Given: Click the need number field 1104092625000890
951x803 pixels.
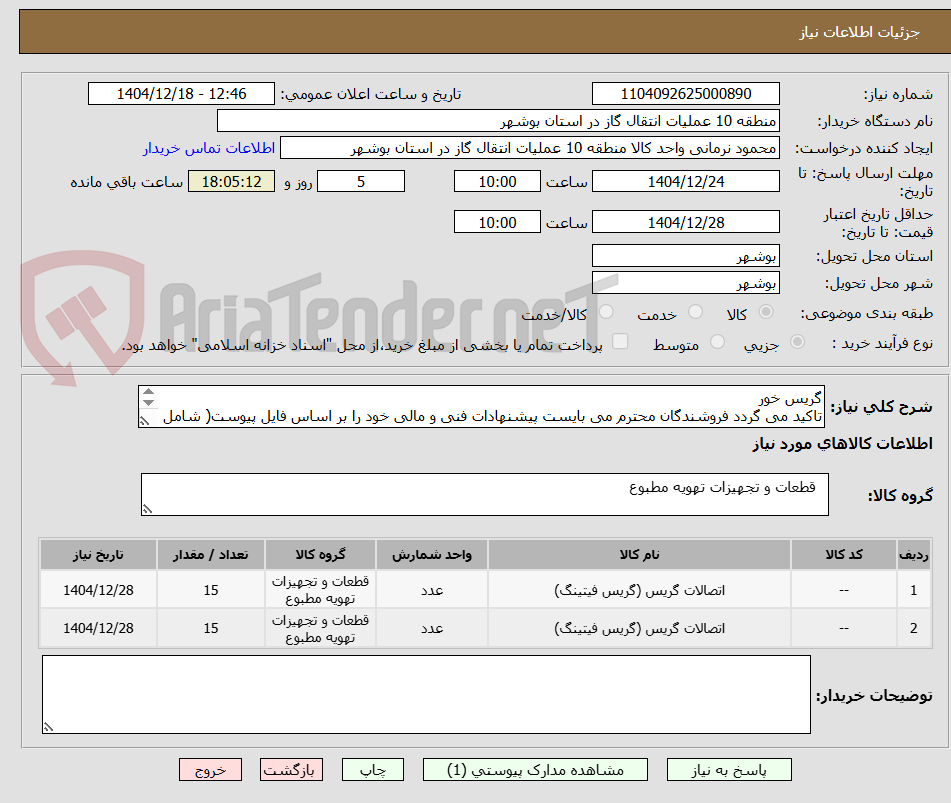Looking at the screenshot, I should click(685, 94).
